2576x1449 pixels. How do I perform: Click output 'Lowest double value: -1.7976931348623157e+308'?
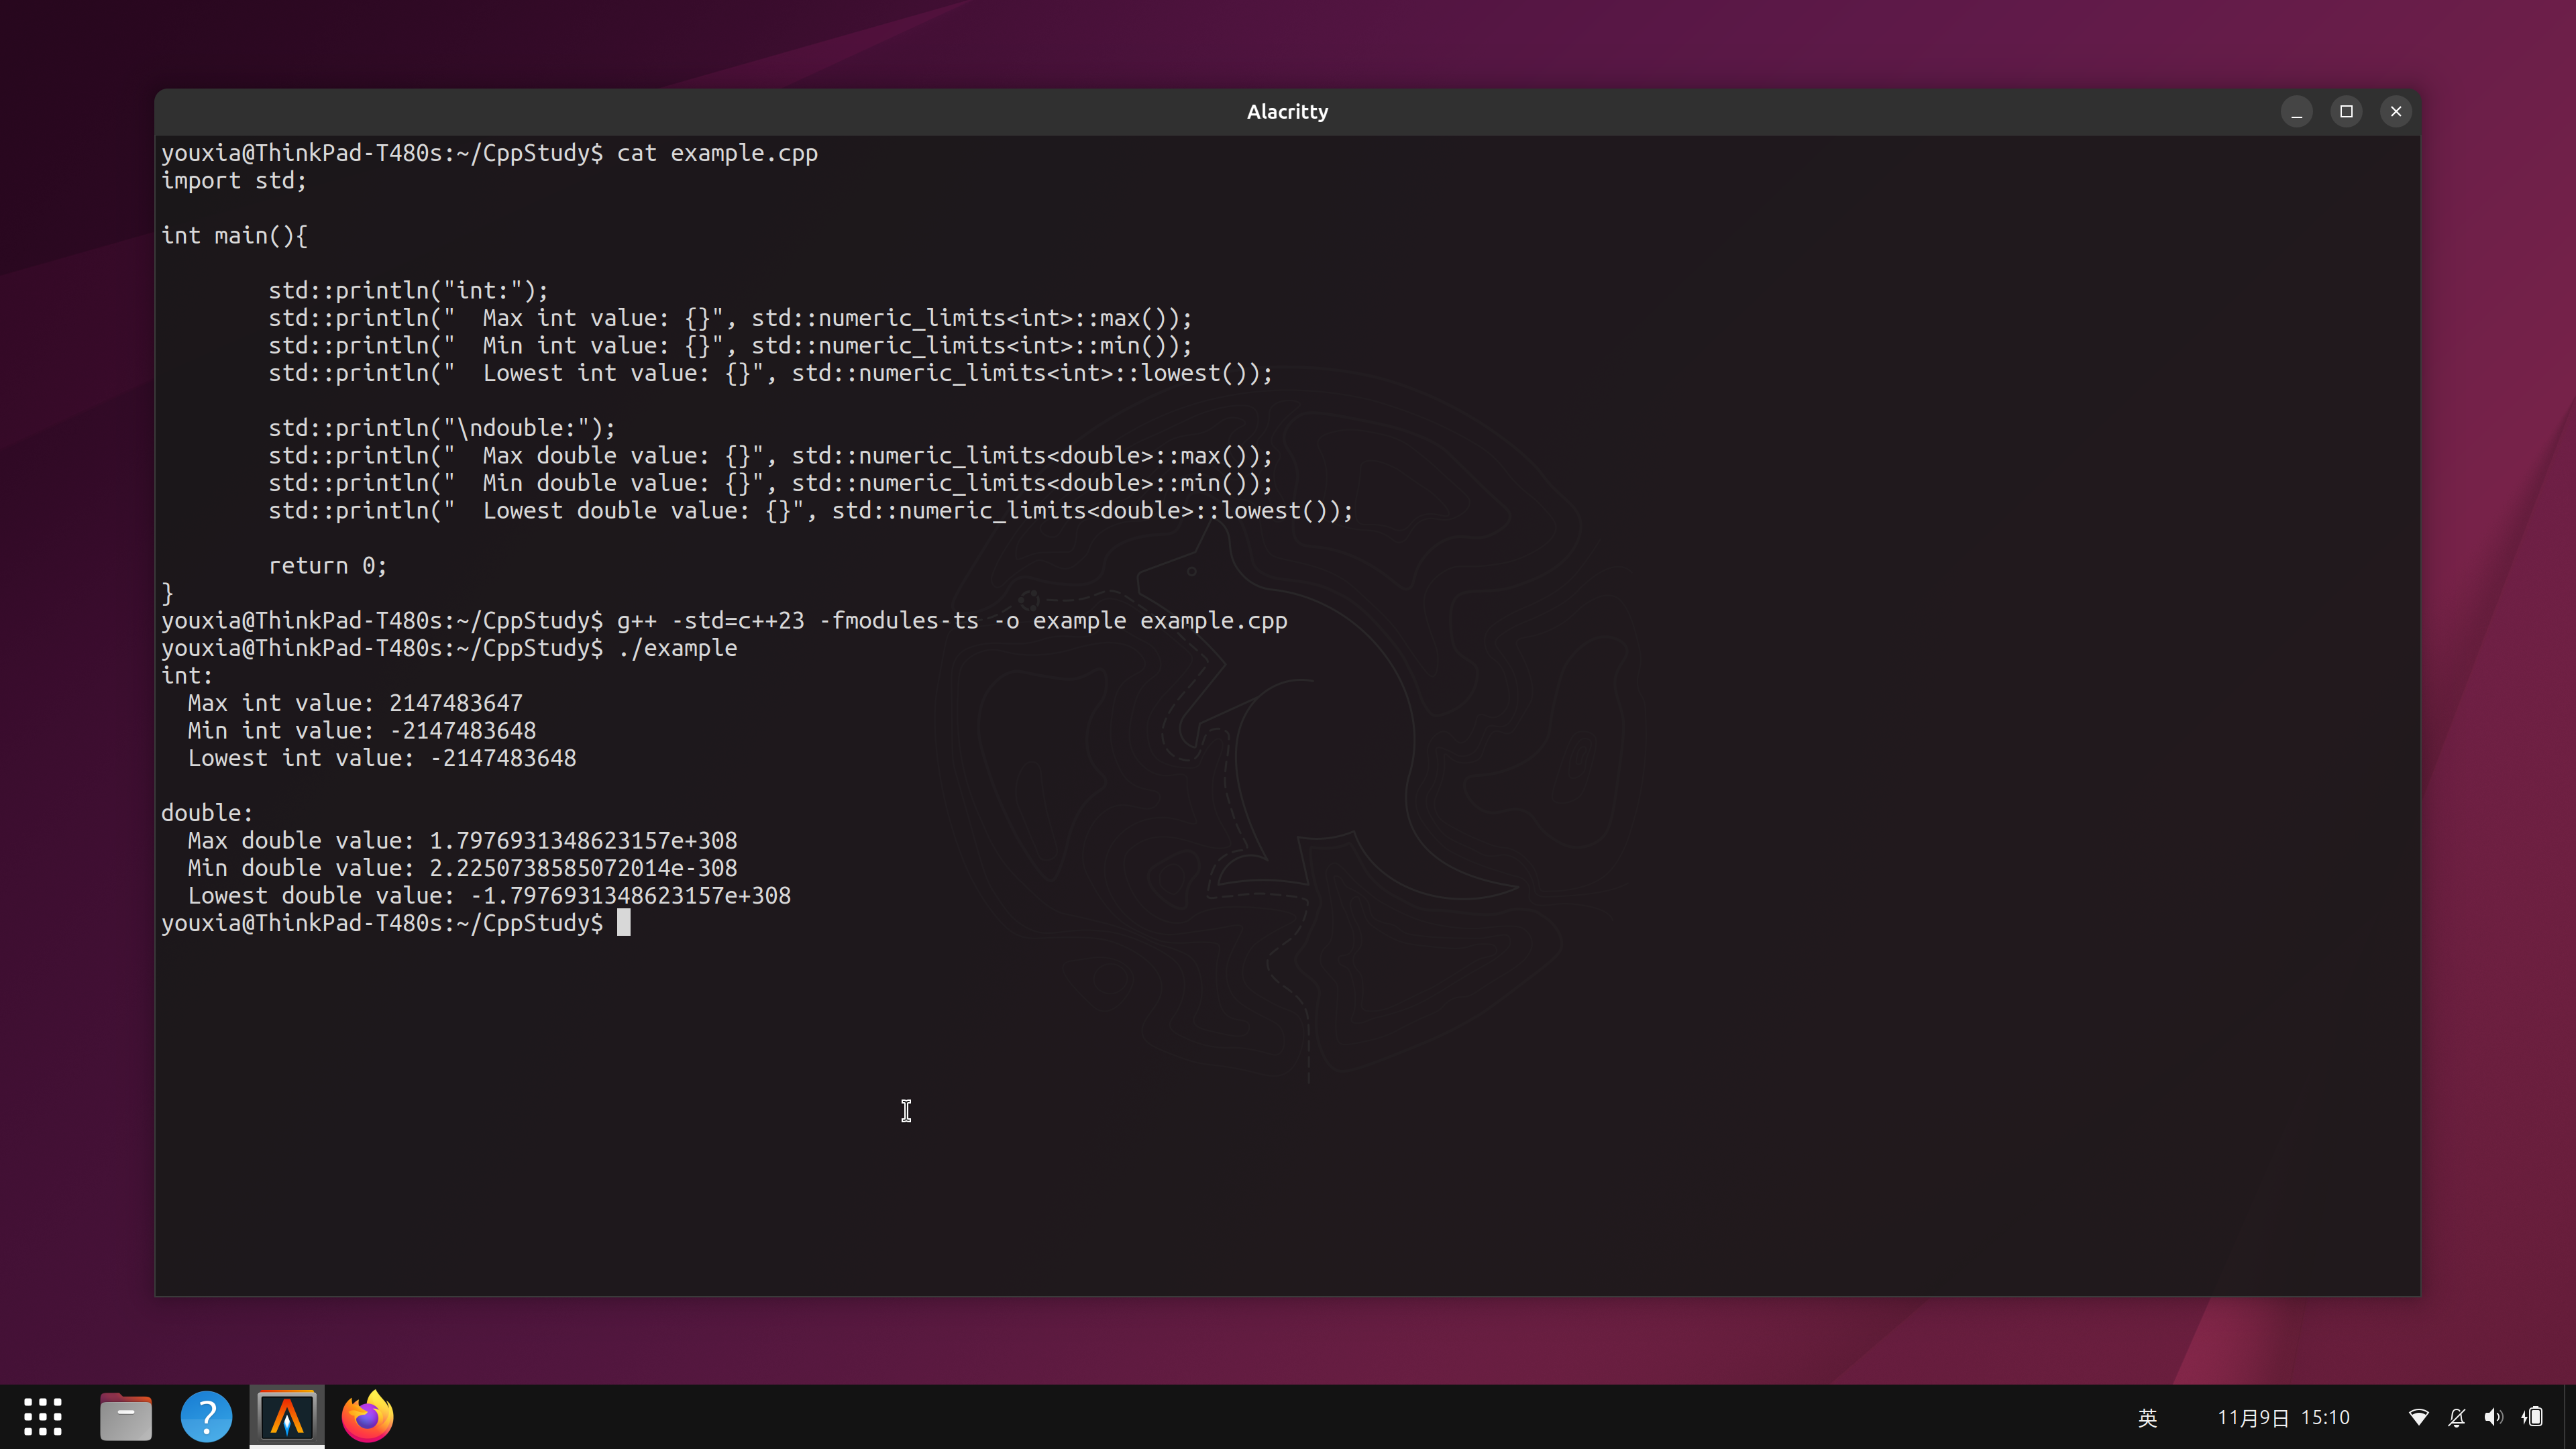[x=489, y=896]
